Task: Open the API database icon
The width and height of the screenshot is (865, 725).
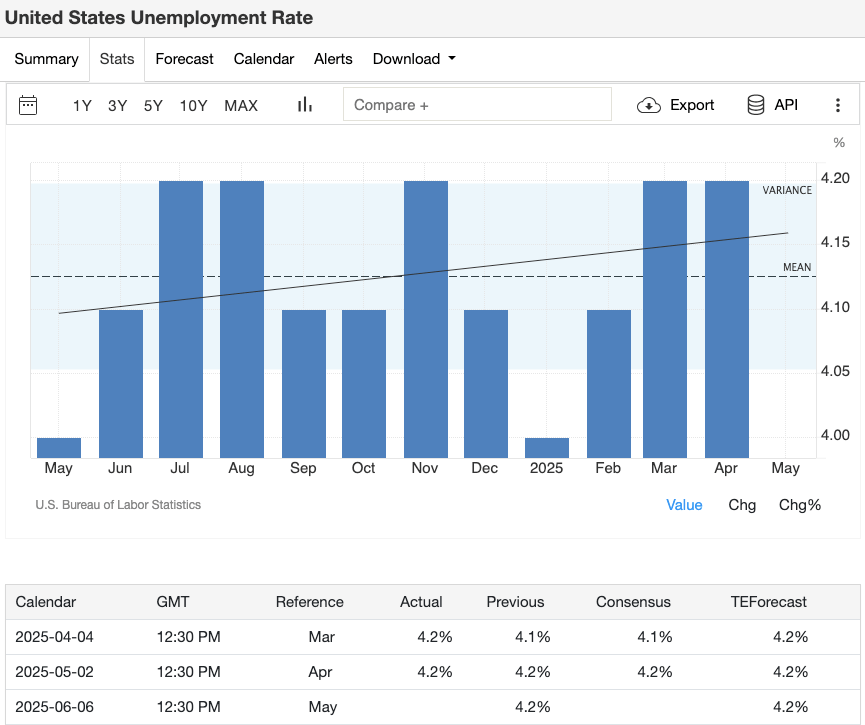Action: (x=756, y=104)
